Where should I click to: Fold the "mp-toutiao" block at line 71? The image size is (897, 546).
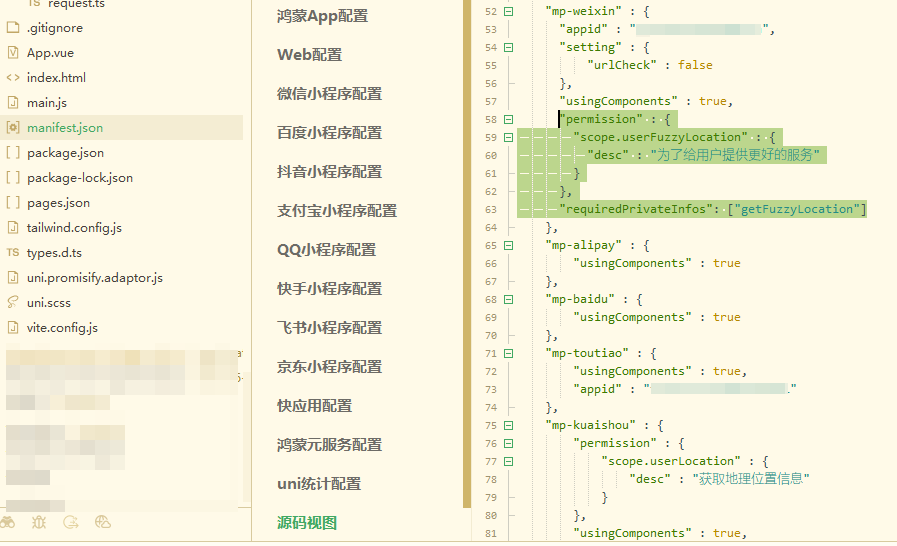[x=508, y=353]
